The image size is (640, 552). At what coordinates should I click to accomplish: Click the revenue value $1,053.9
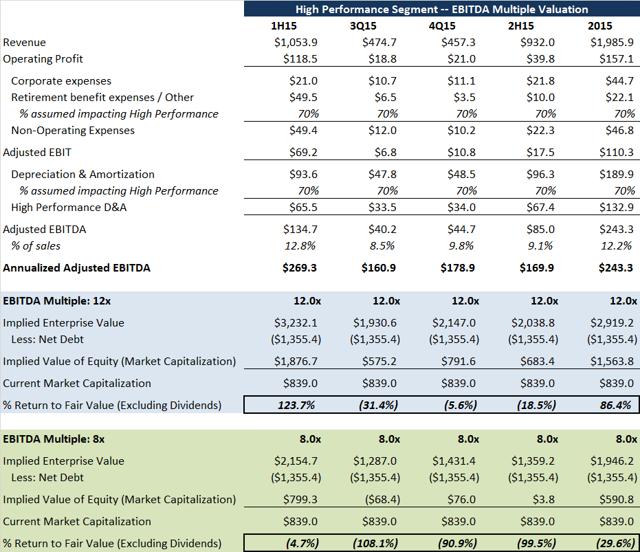[296, 42]
